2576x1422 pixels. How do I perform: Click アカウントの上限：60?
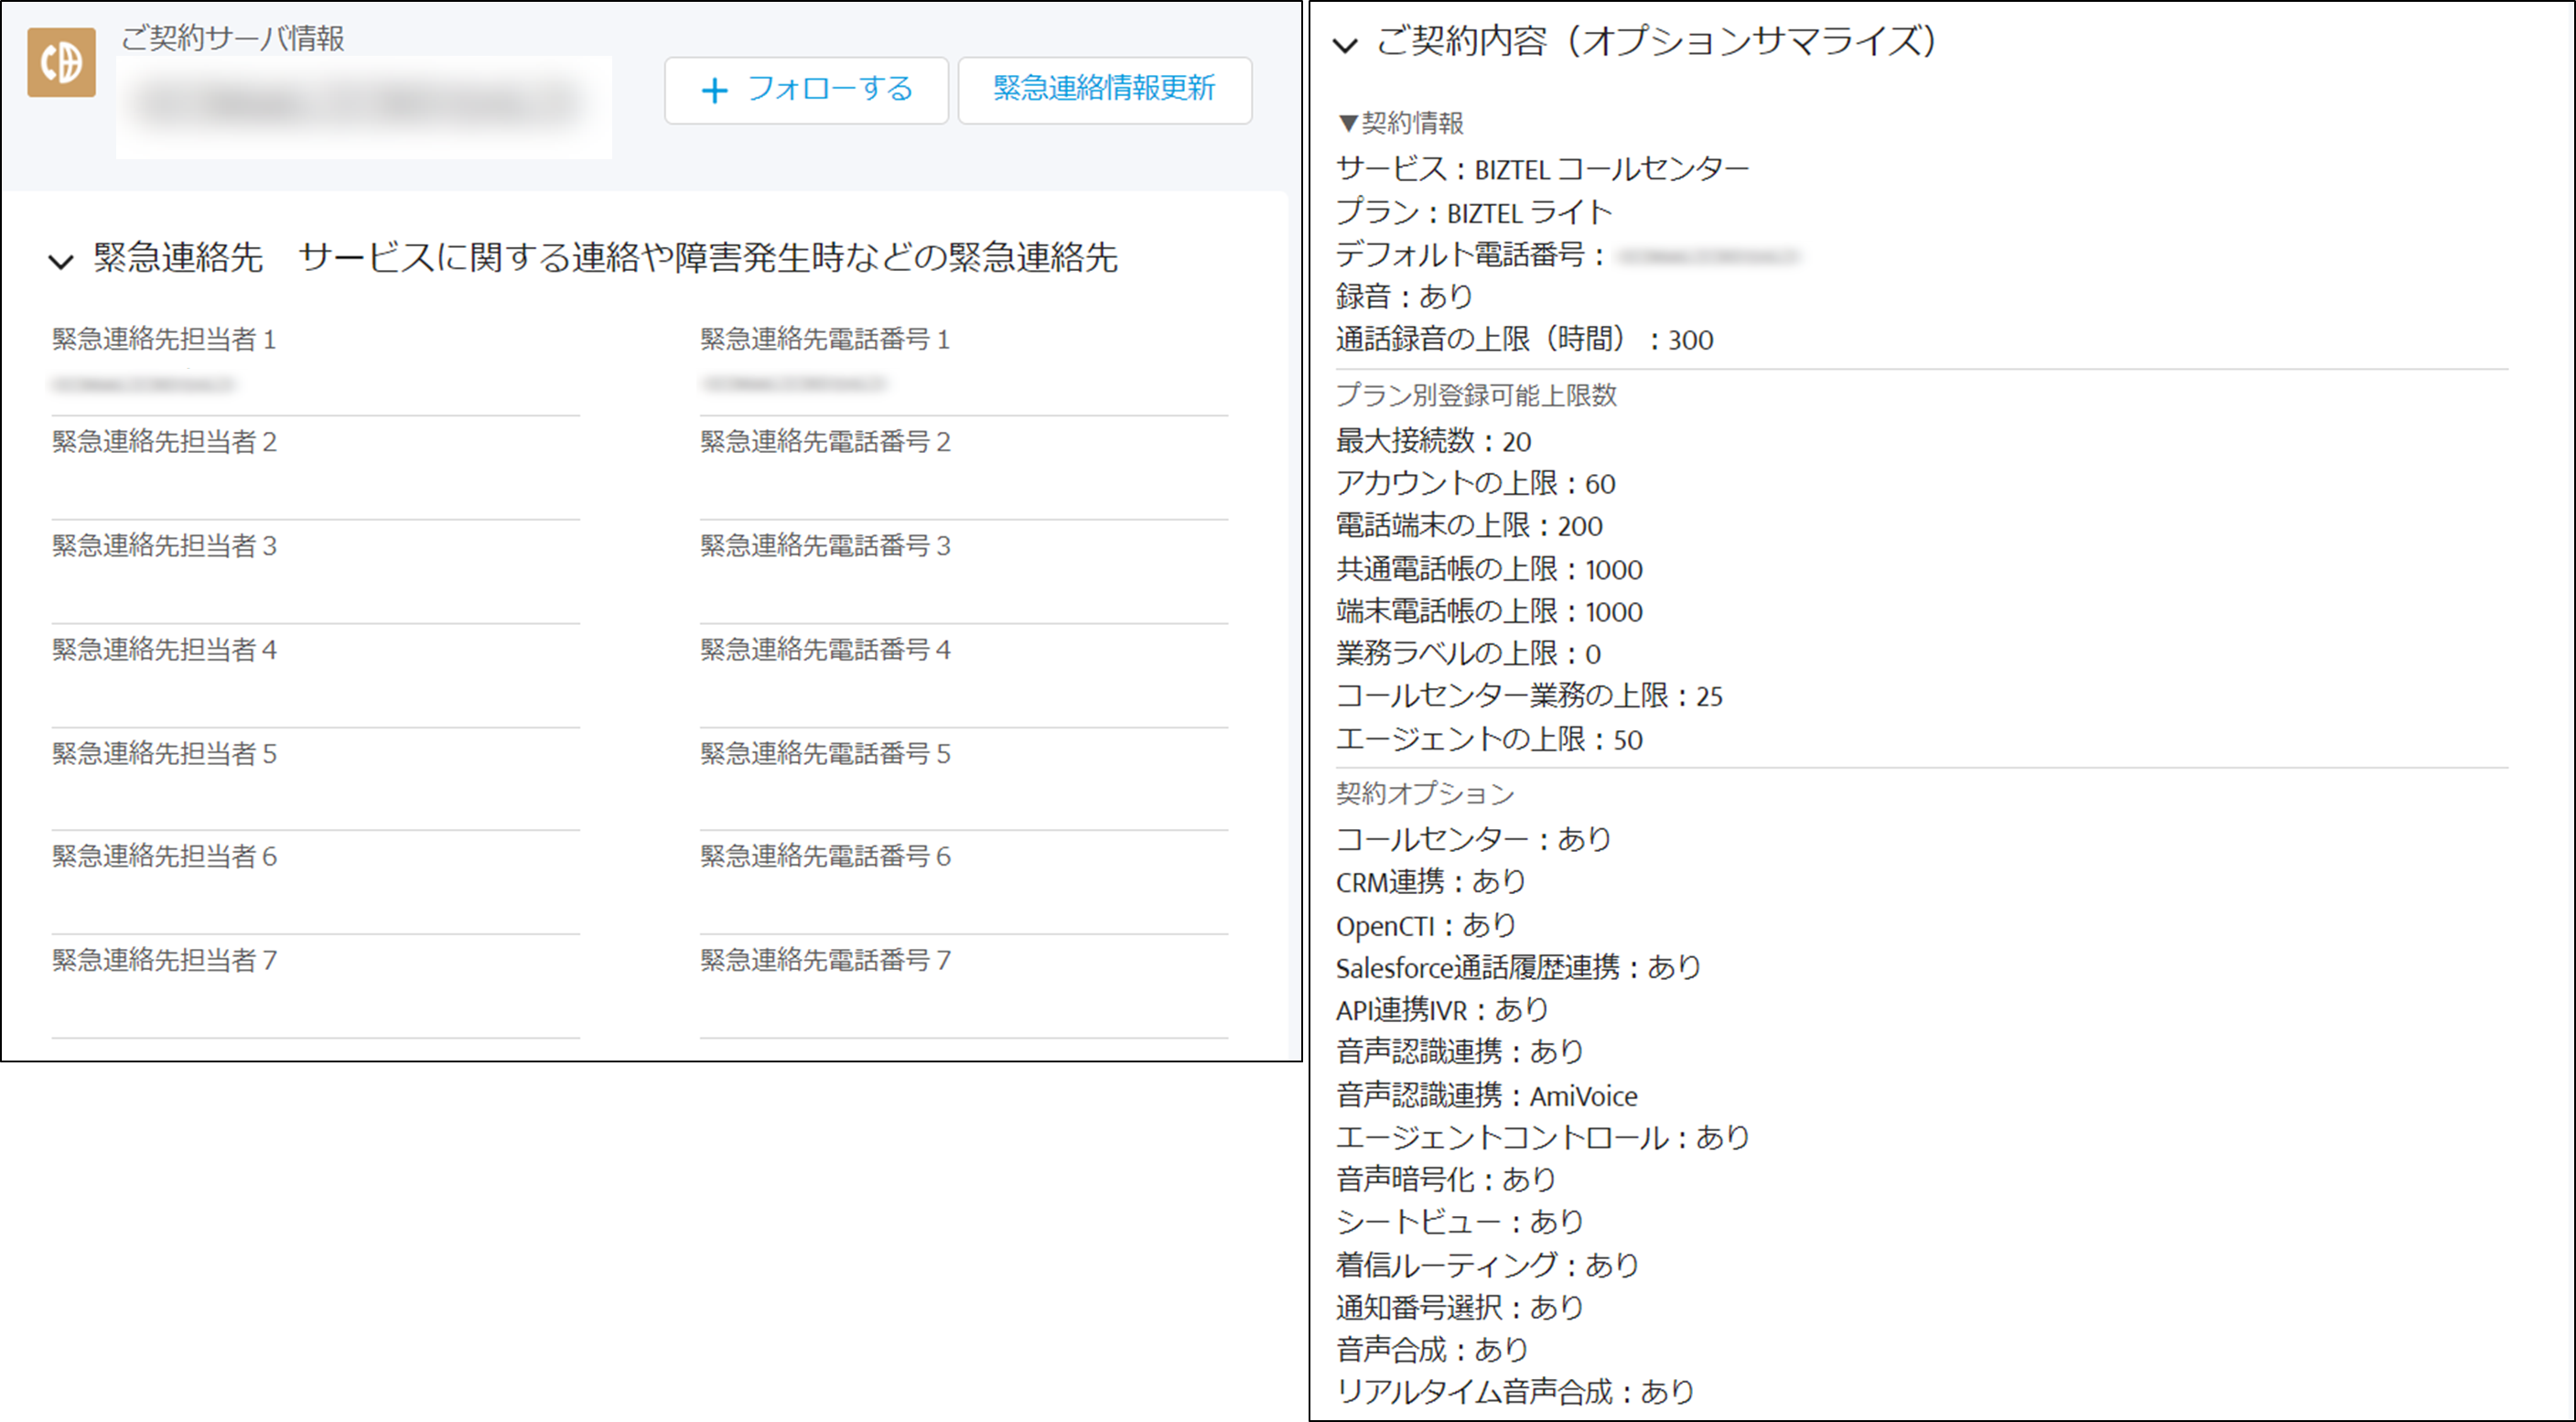coord(1475,484)
